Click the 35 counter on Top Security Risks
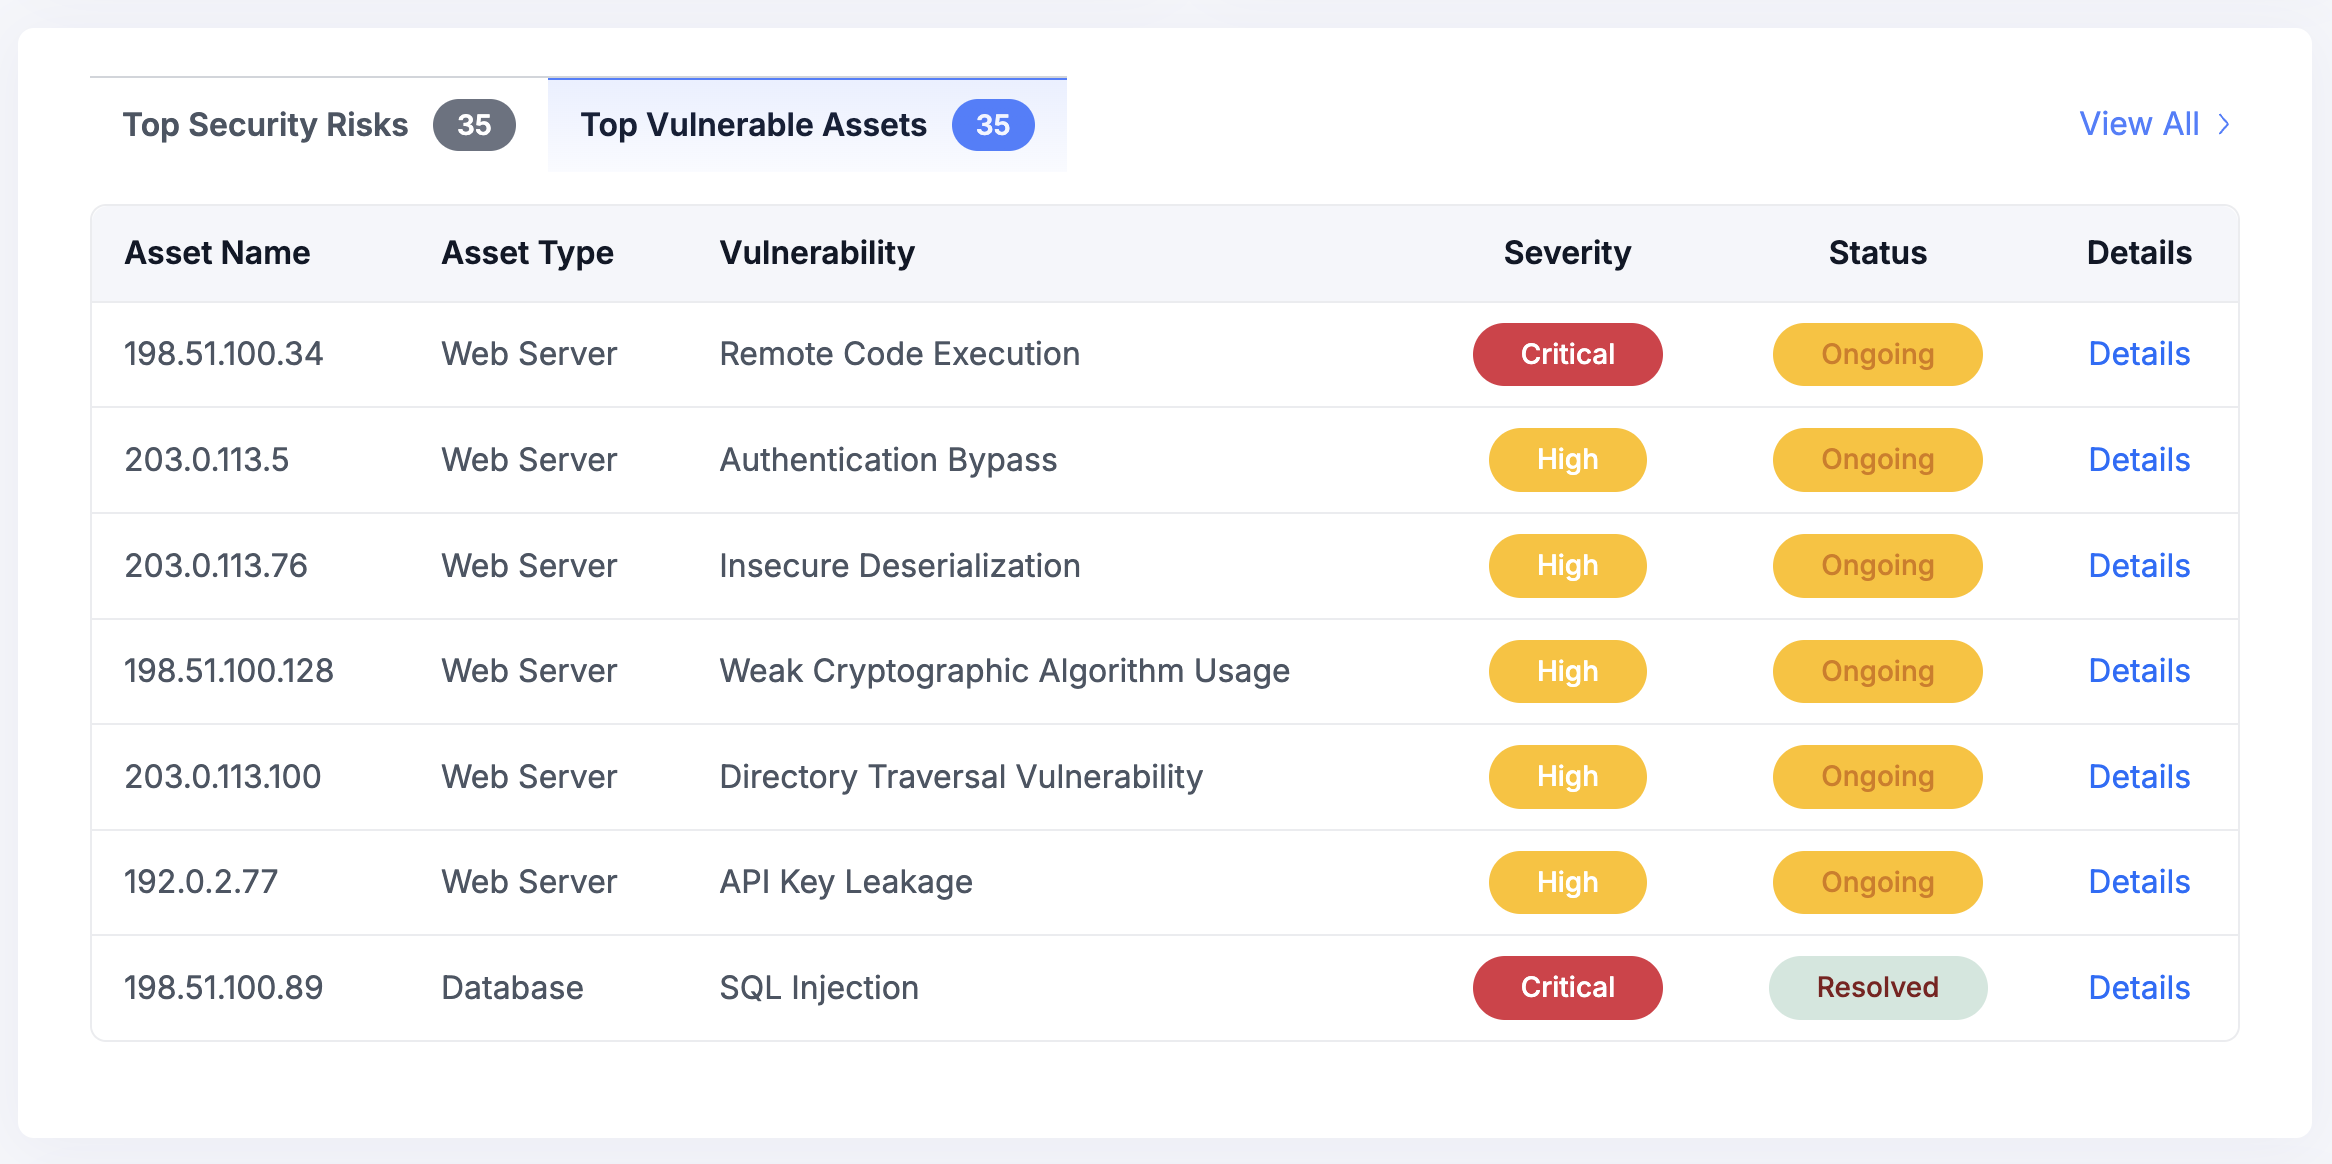 point(474,124)
